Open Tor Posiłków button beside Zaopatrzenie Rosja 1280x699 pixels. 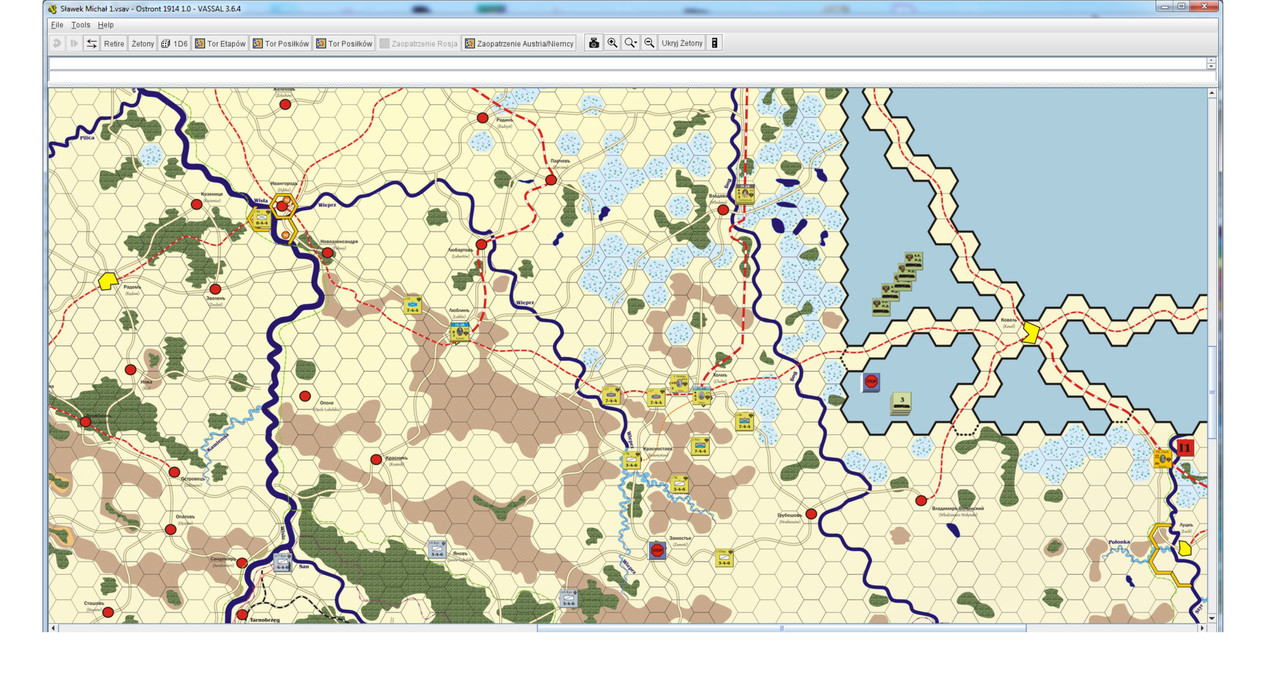click(x=344, y=43)
